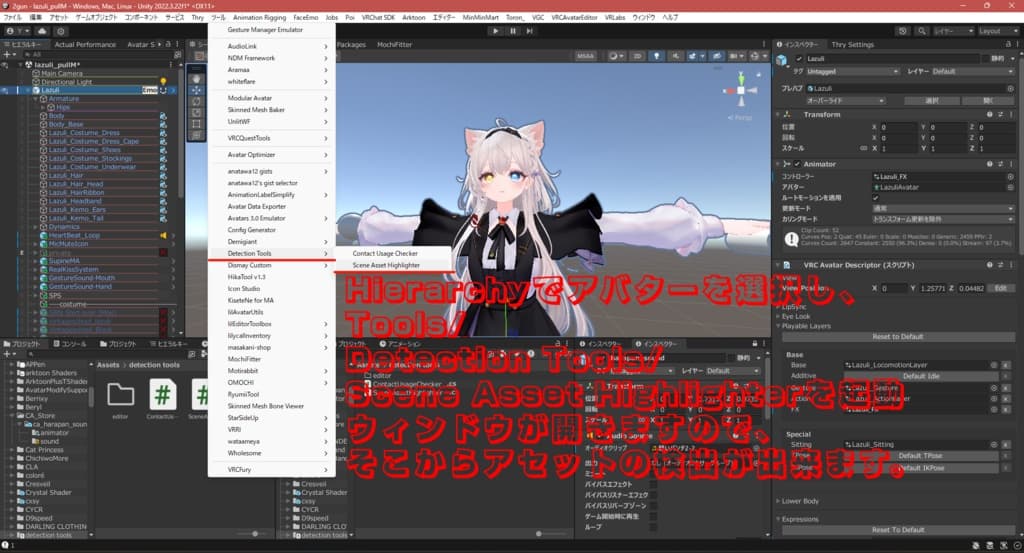Click the Play button
1024x553 pixels.
496,31
